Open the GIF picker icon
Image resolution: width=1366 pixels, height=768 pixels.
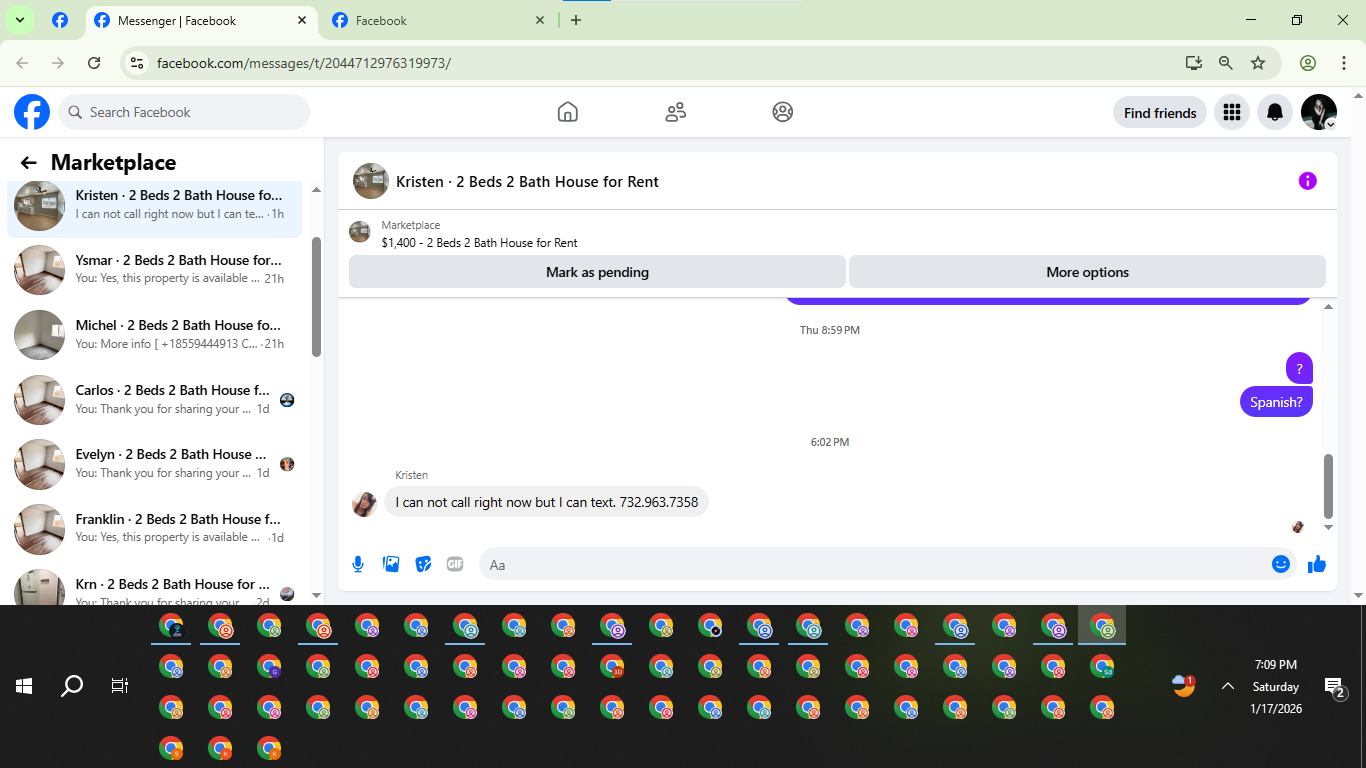(x=455, y=564)
